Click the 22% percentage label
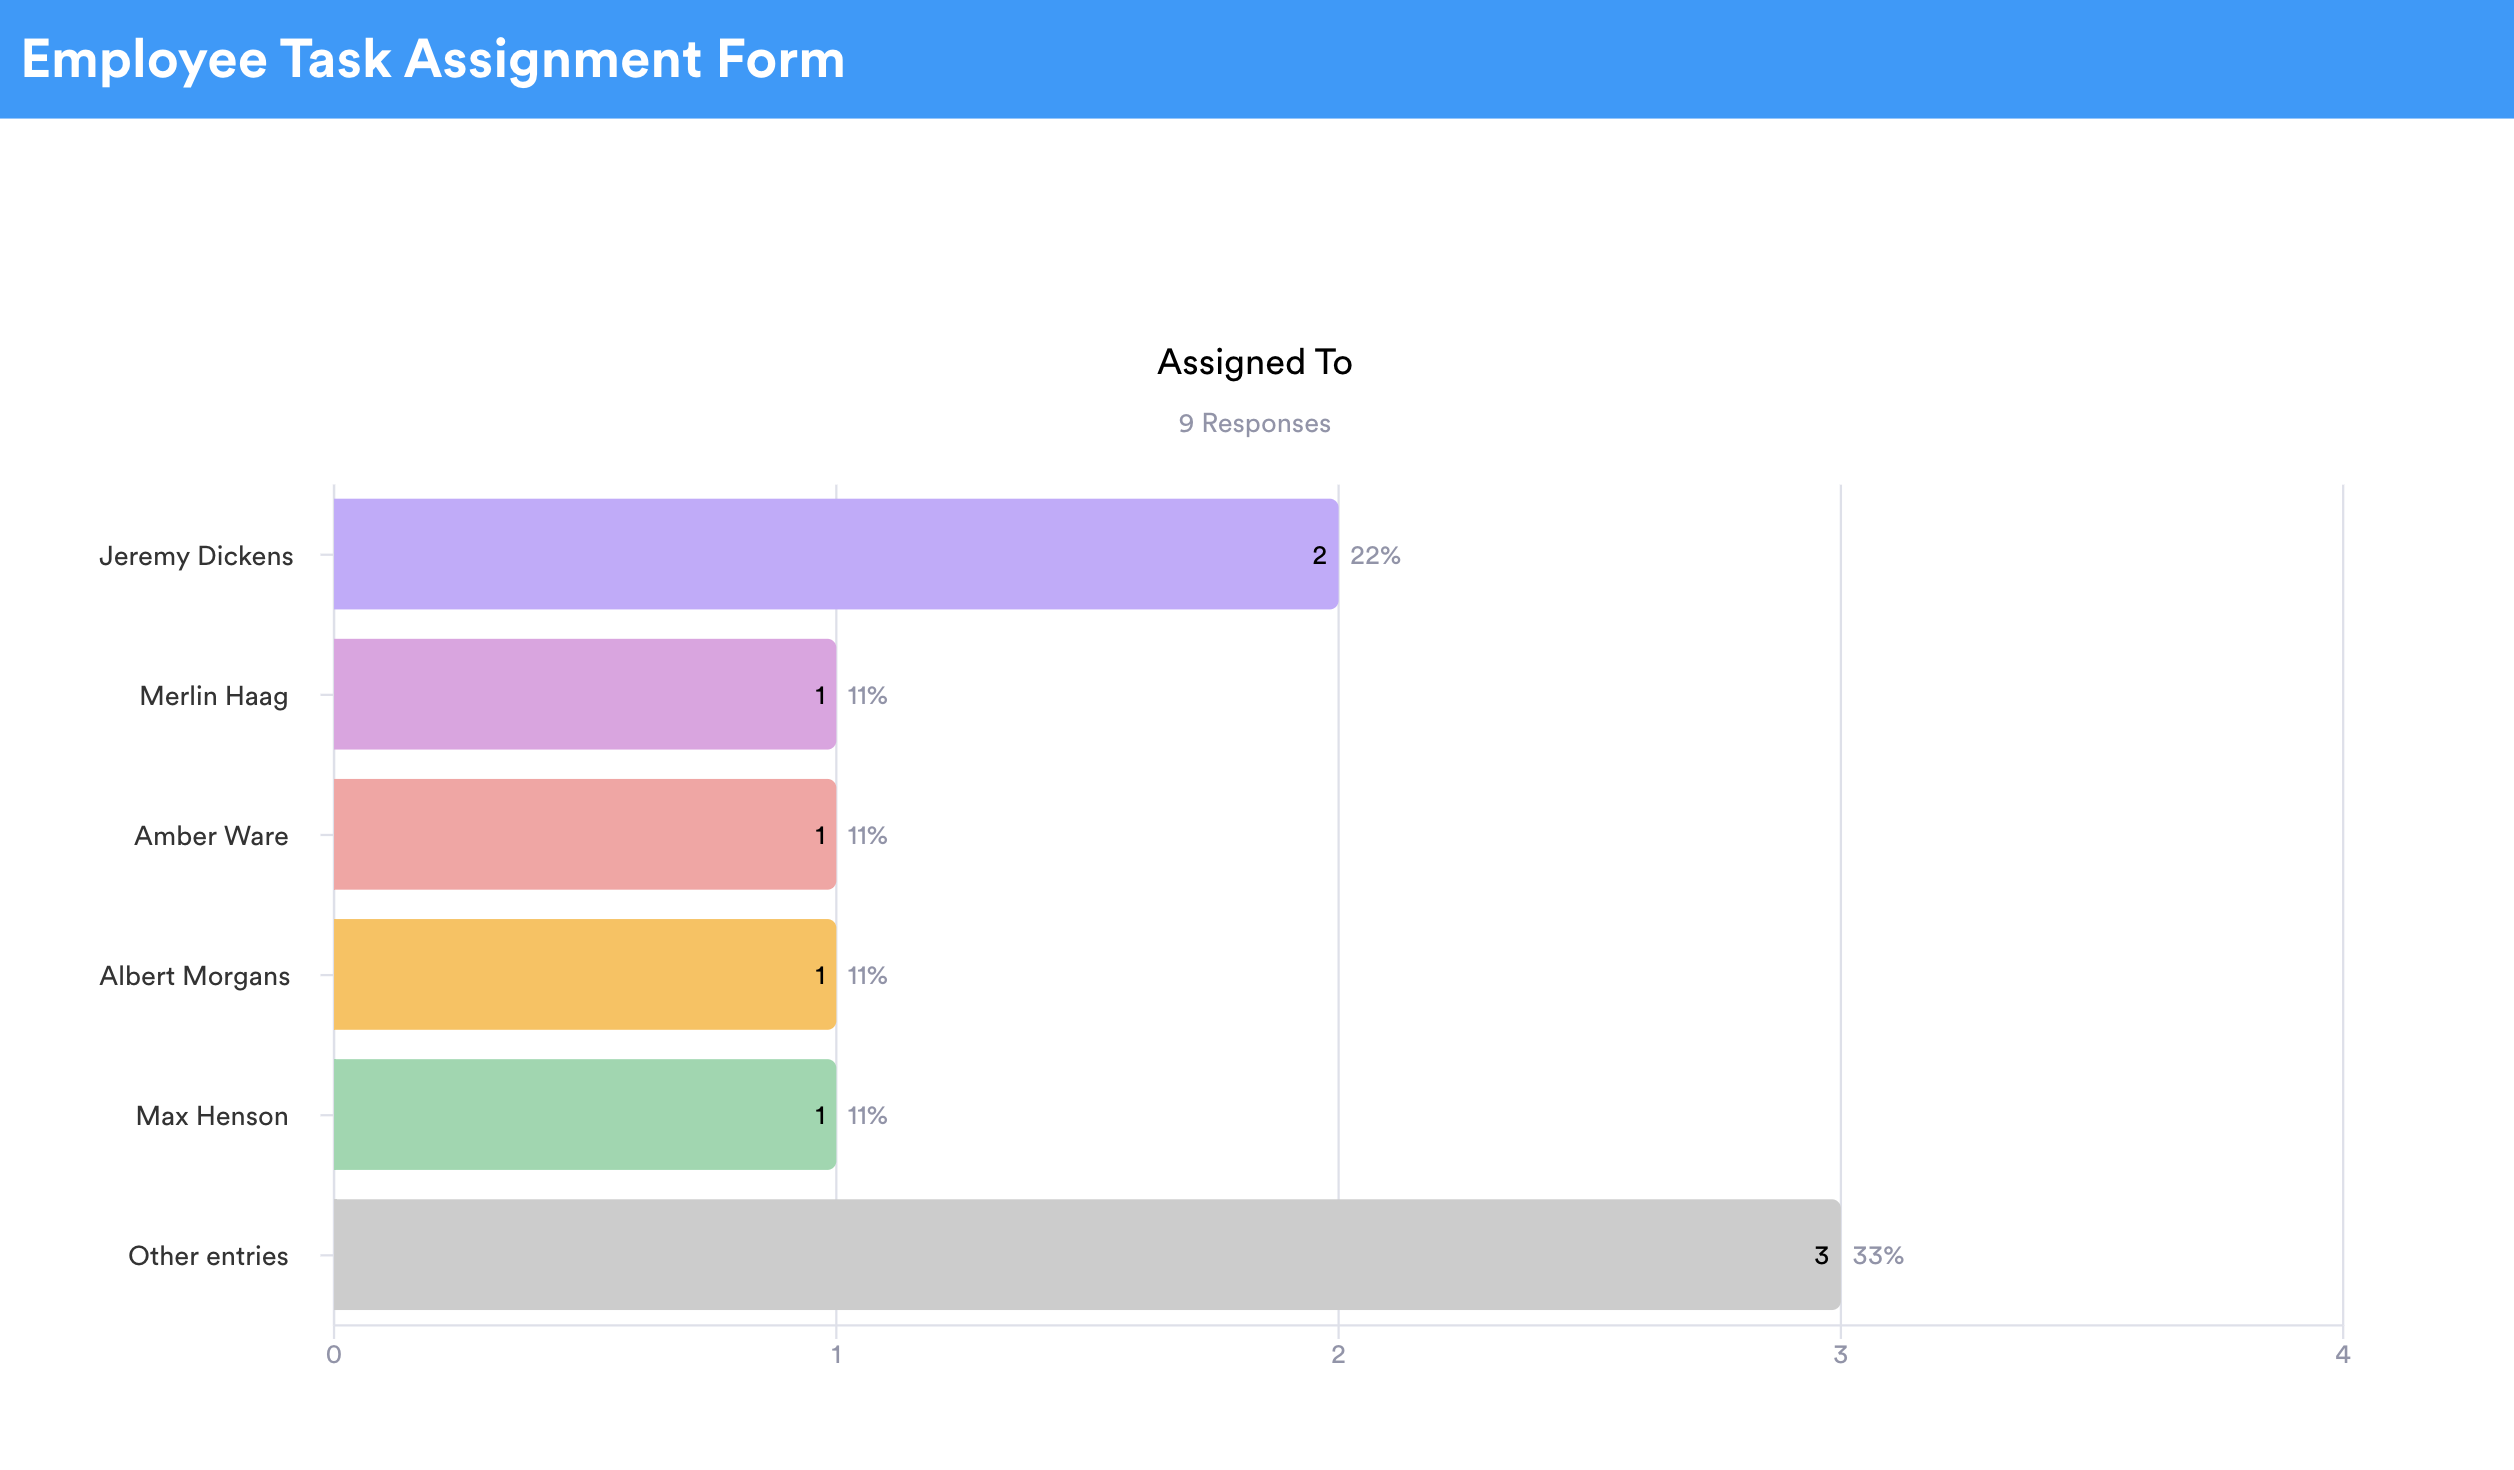Viewport: 2514px width, 1470px height. pos(1375,556)
